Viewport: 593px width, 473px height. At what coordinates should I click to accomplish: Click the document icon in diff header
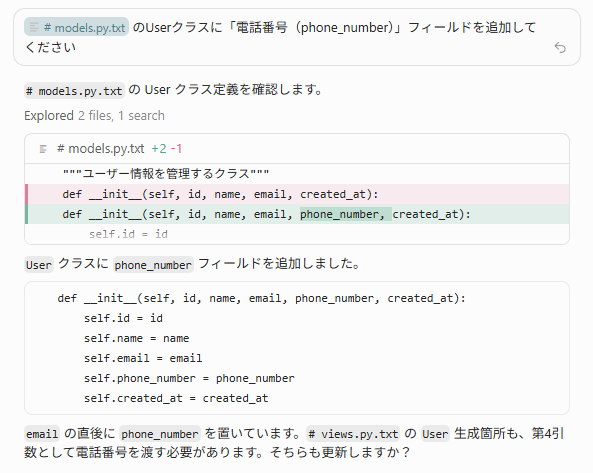43,149
